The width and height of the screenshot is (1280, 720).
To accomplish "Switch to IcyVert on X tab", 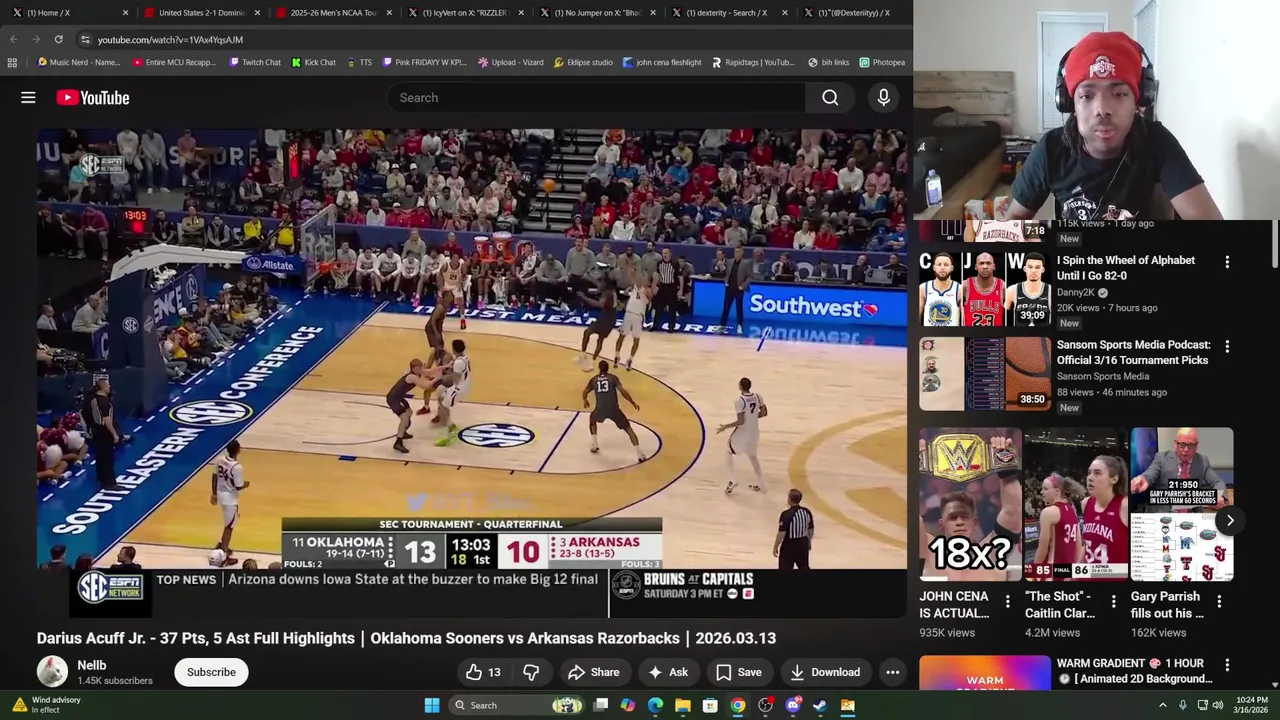I will [x=466, y=13].
